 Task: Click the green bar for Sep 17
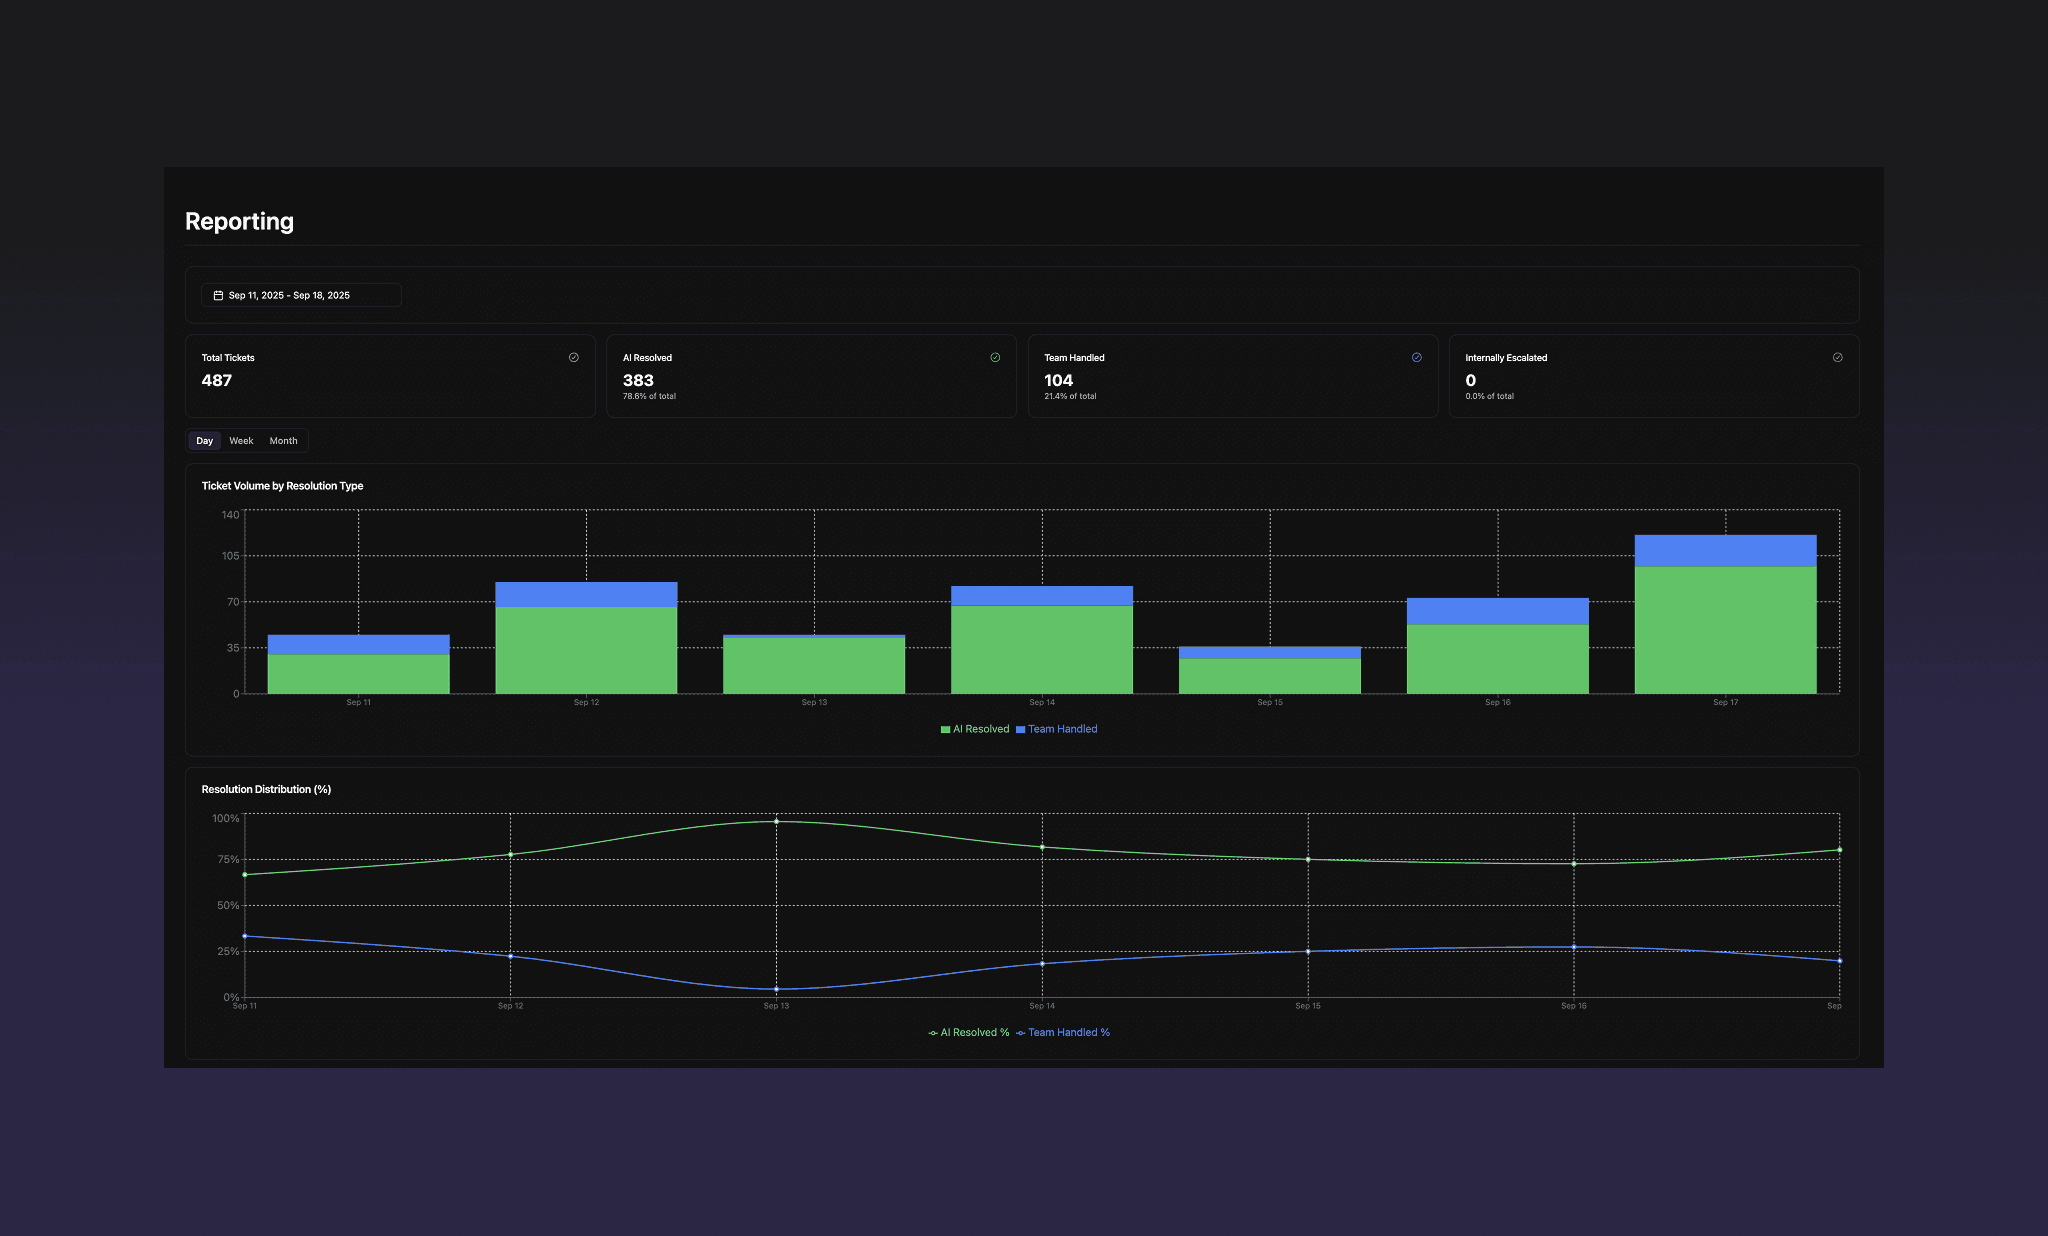coord(1725,630)
